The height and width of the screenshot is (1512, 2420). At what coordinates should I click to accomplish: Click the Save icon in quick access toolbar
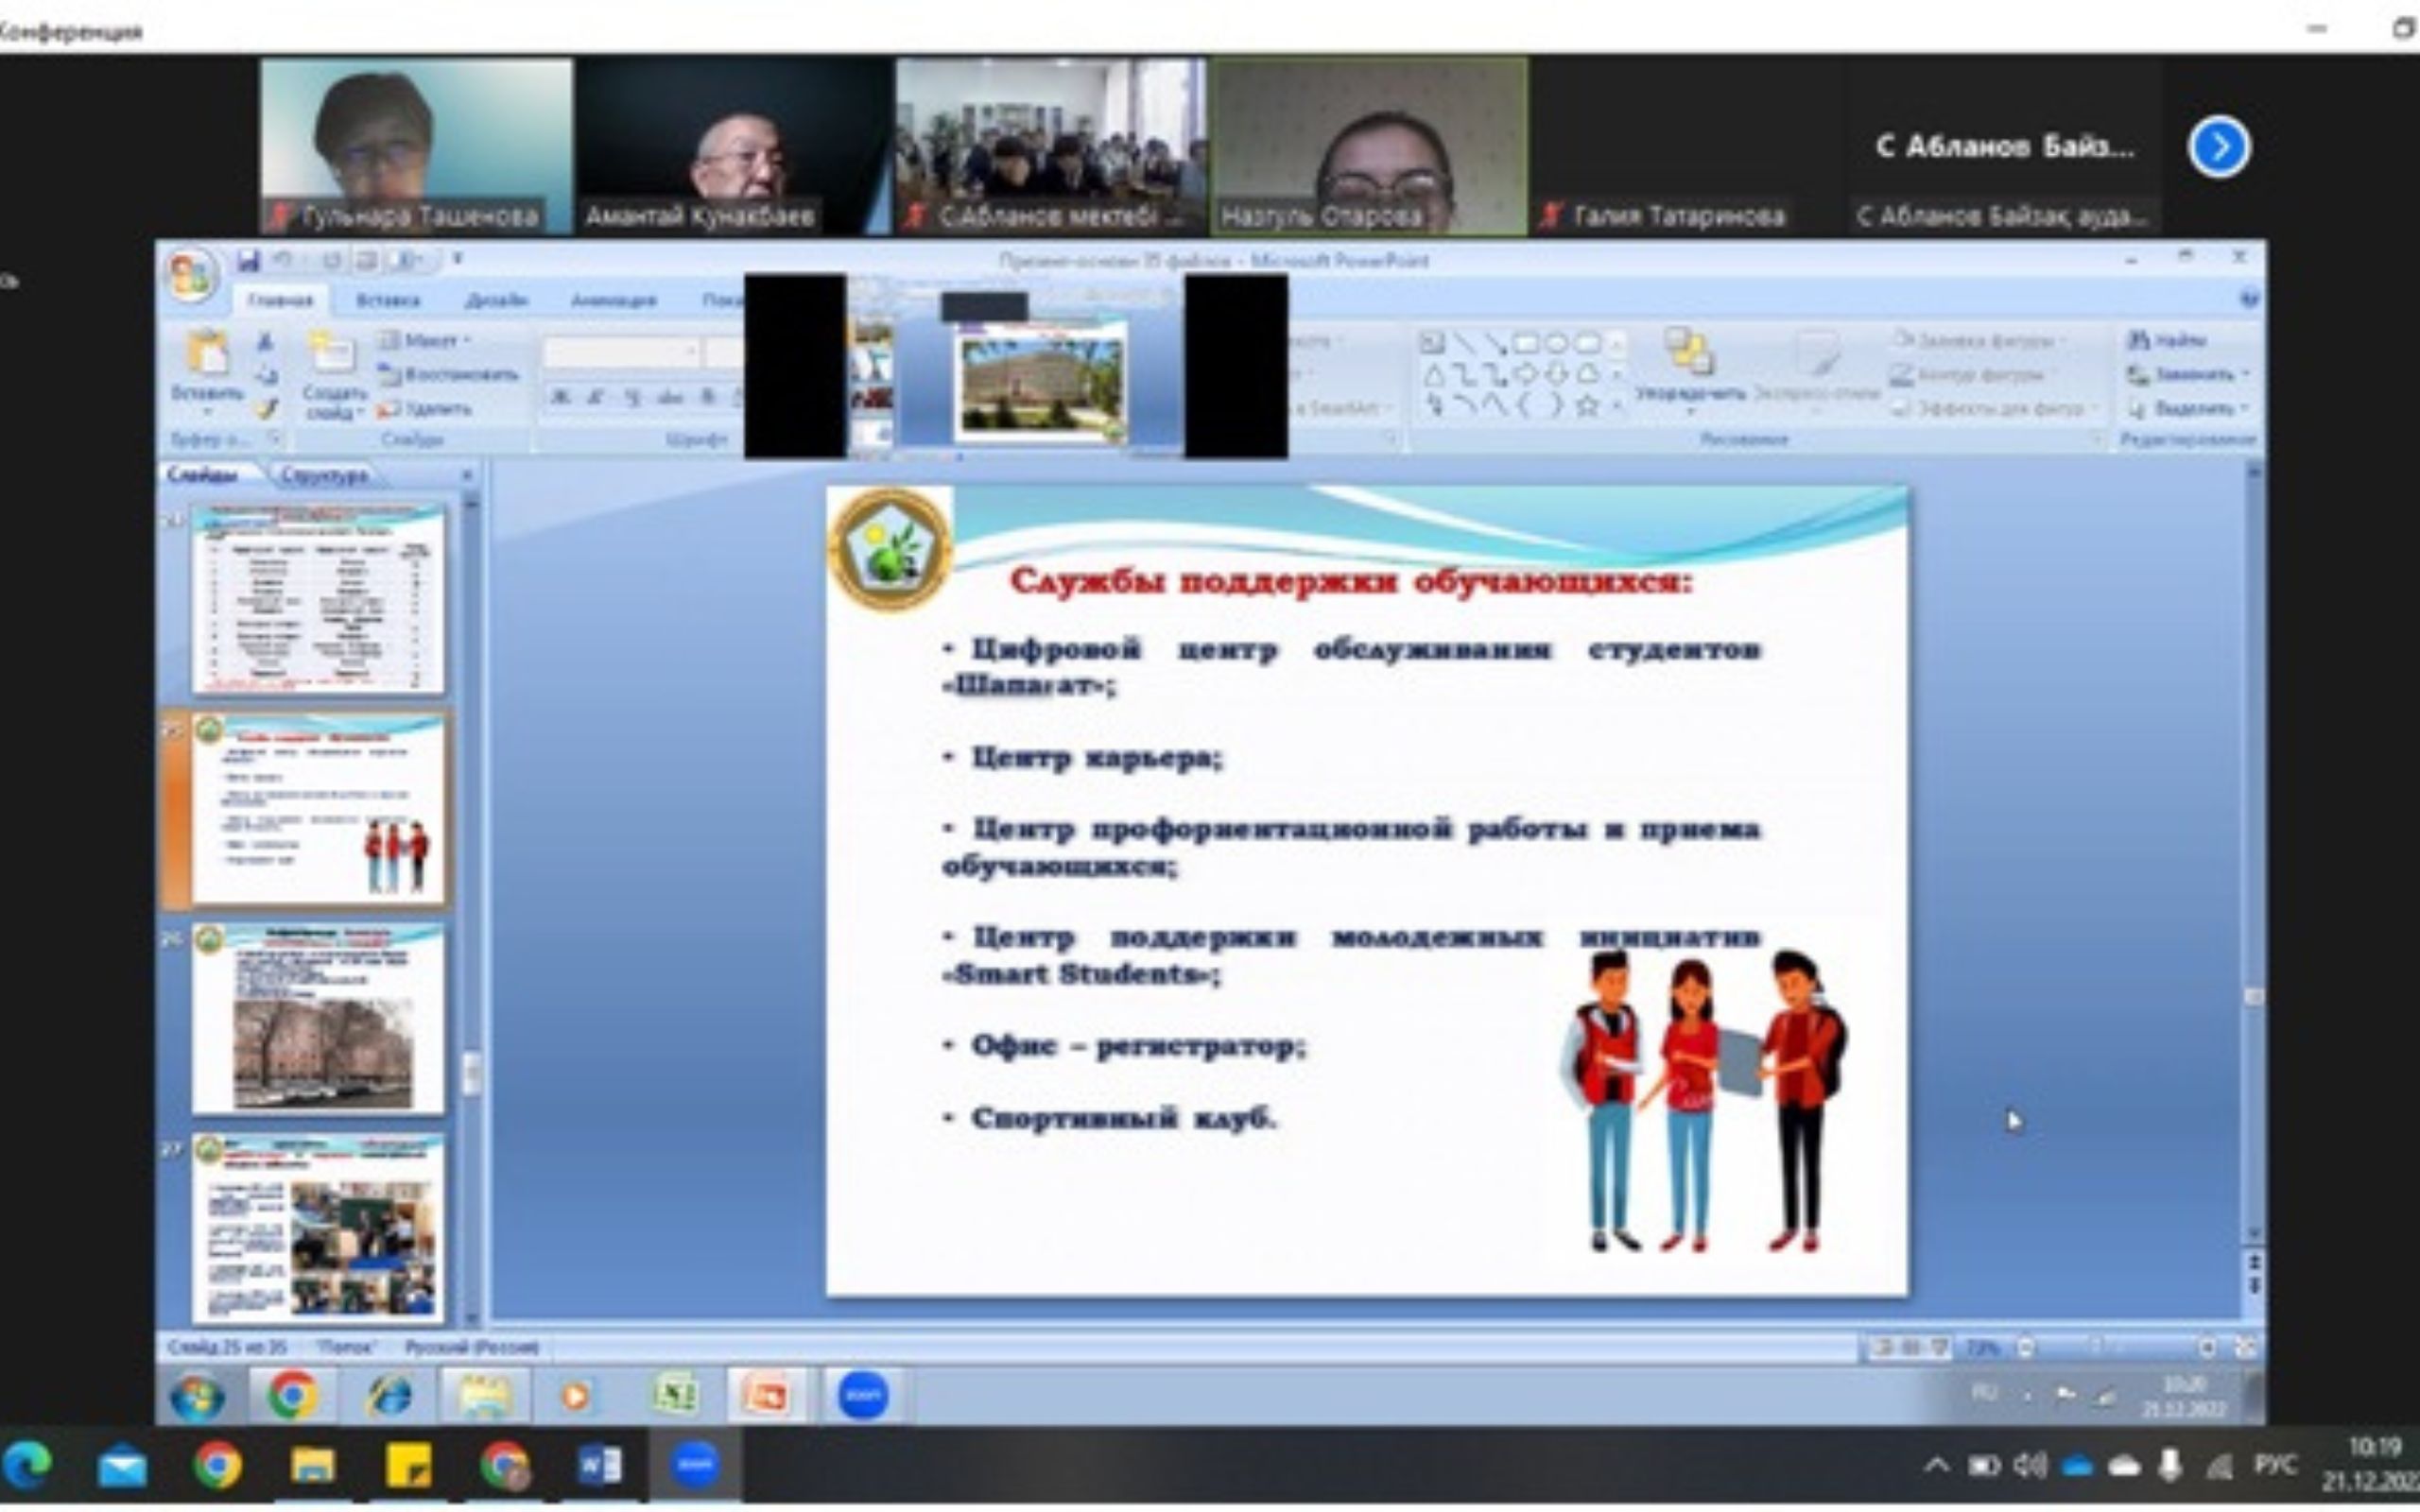pos(248,261)
